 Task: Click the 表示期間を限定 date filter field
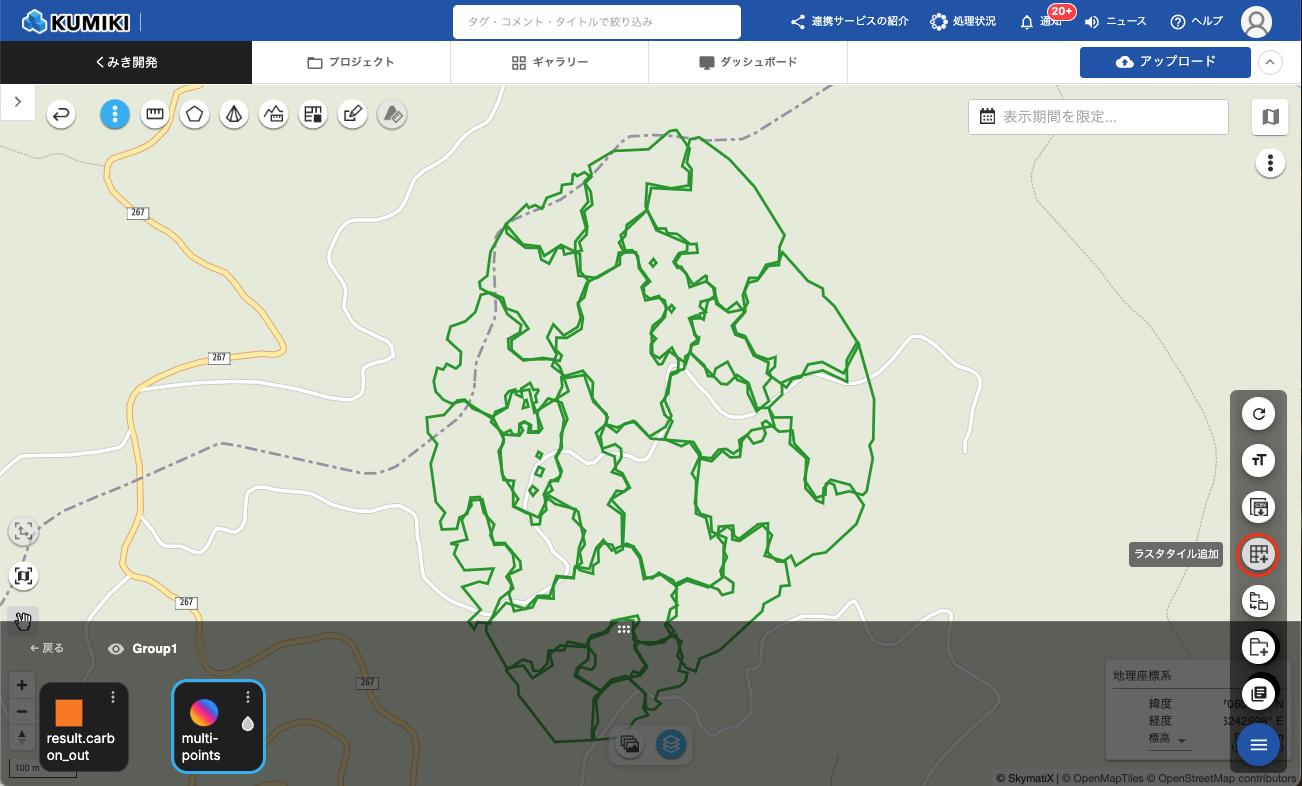click(x=1097, y=117)
